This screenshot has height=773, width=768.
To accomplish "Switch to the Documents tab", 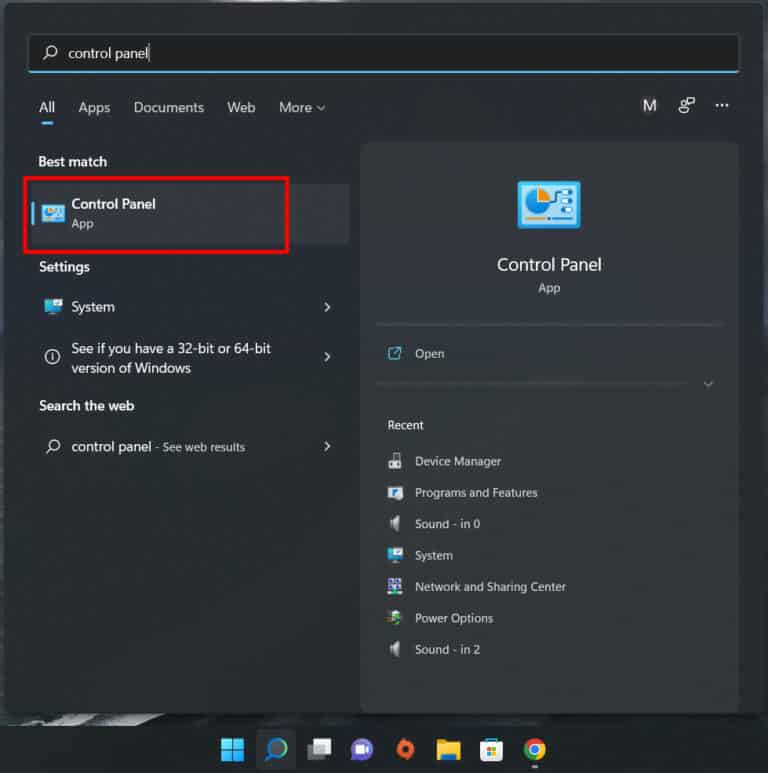I will click(169, 107).
